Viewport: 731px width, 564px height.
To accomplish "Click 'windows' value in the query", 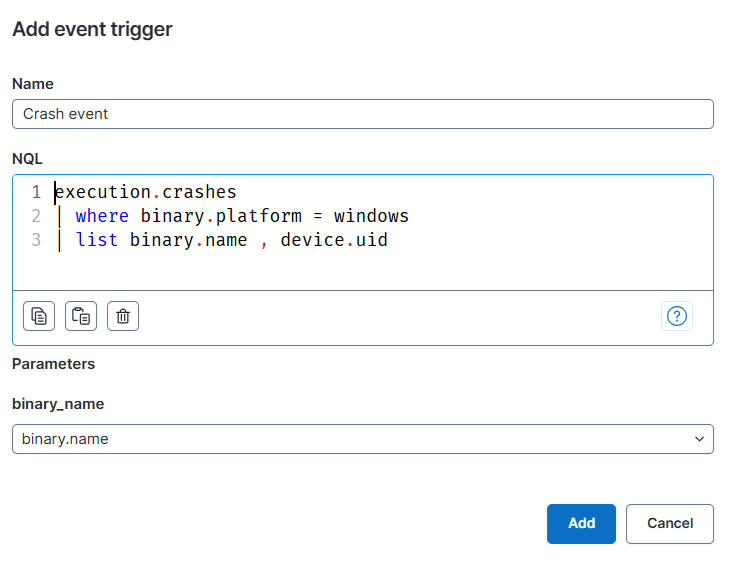I will pos(371,216).
